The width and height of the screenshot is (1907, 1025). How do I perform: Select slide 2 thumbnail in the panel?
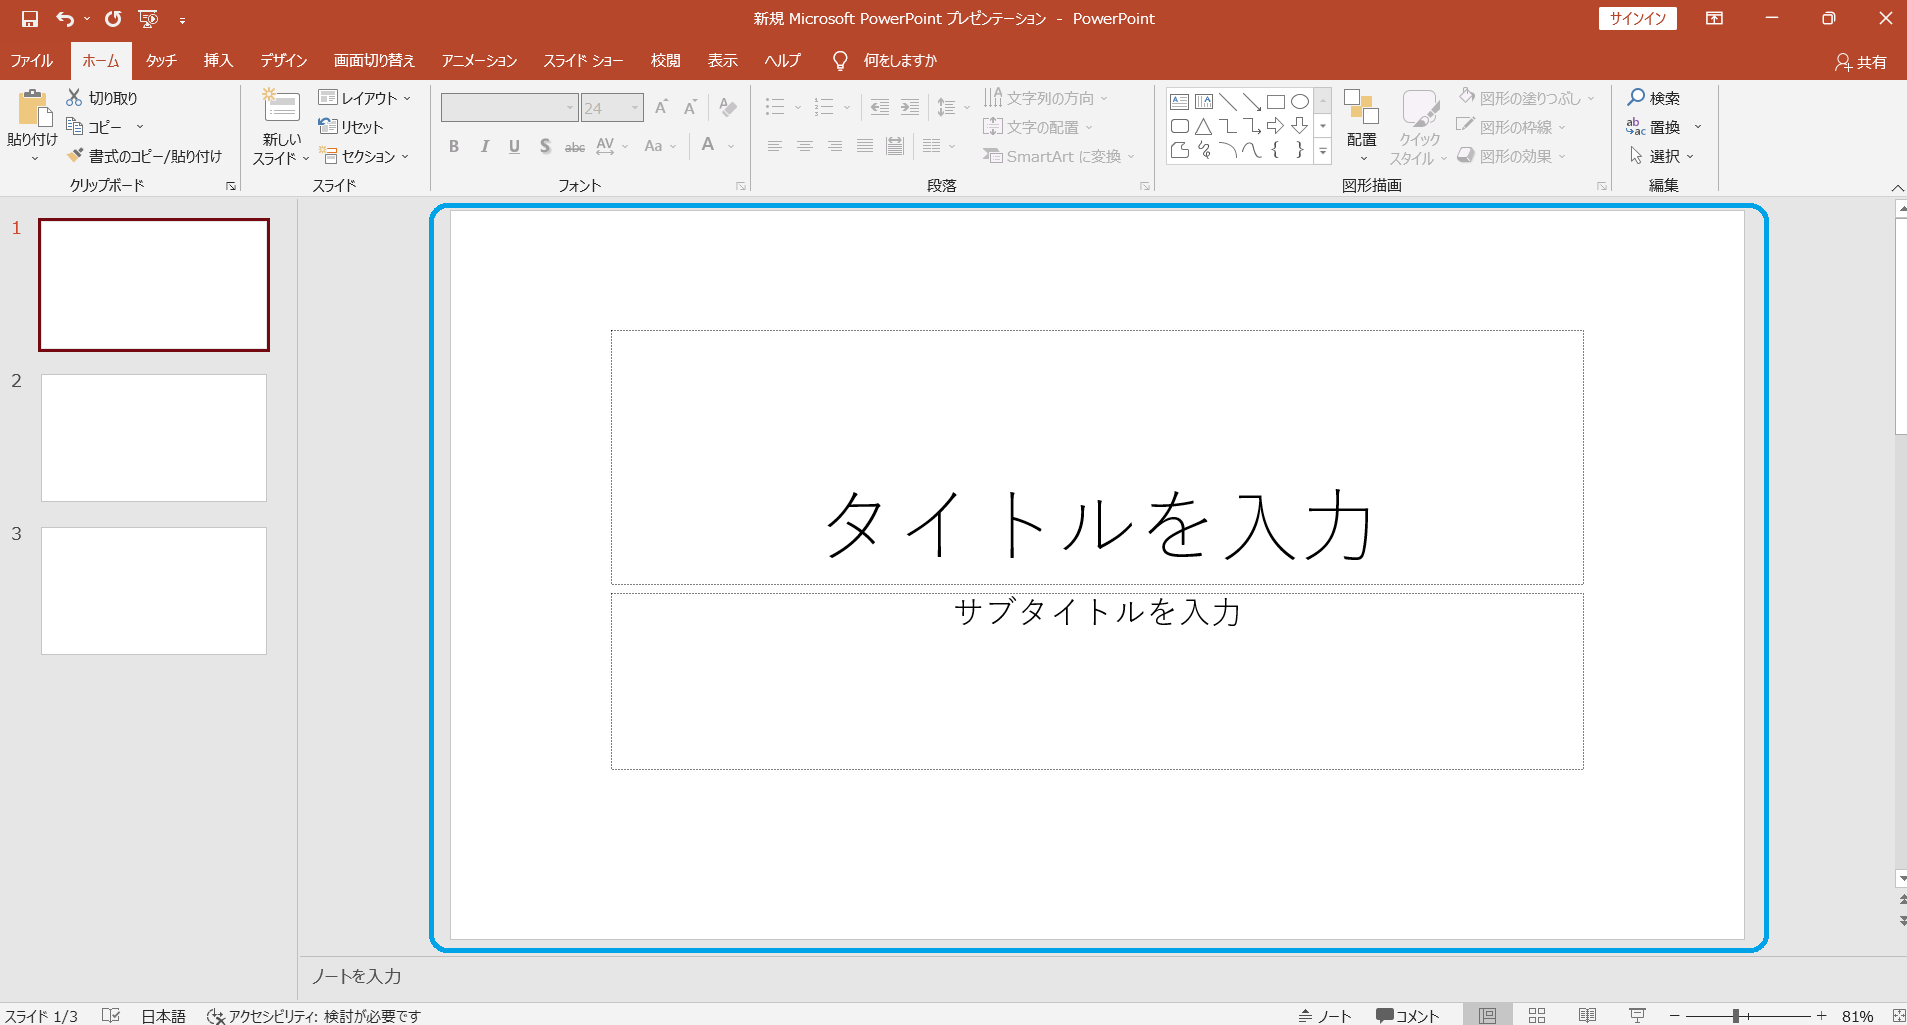pyautogui.click(x=154, y=438)
